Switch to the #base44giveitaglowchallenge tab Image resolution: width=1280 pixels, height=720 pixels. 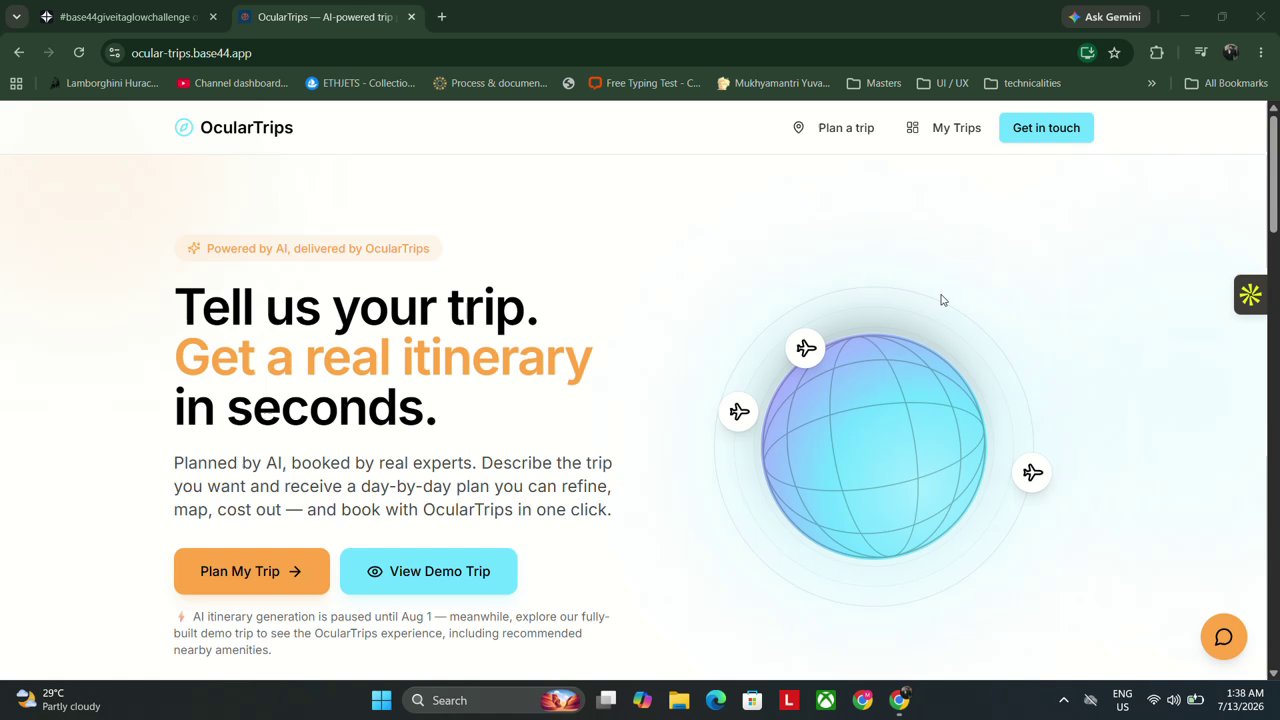tap(127, 17)
